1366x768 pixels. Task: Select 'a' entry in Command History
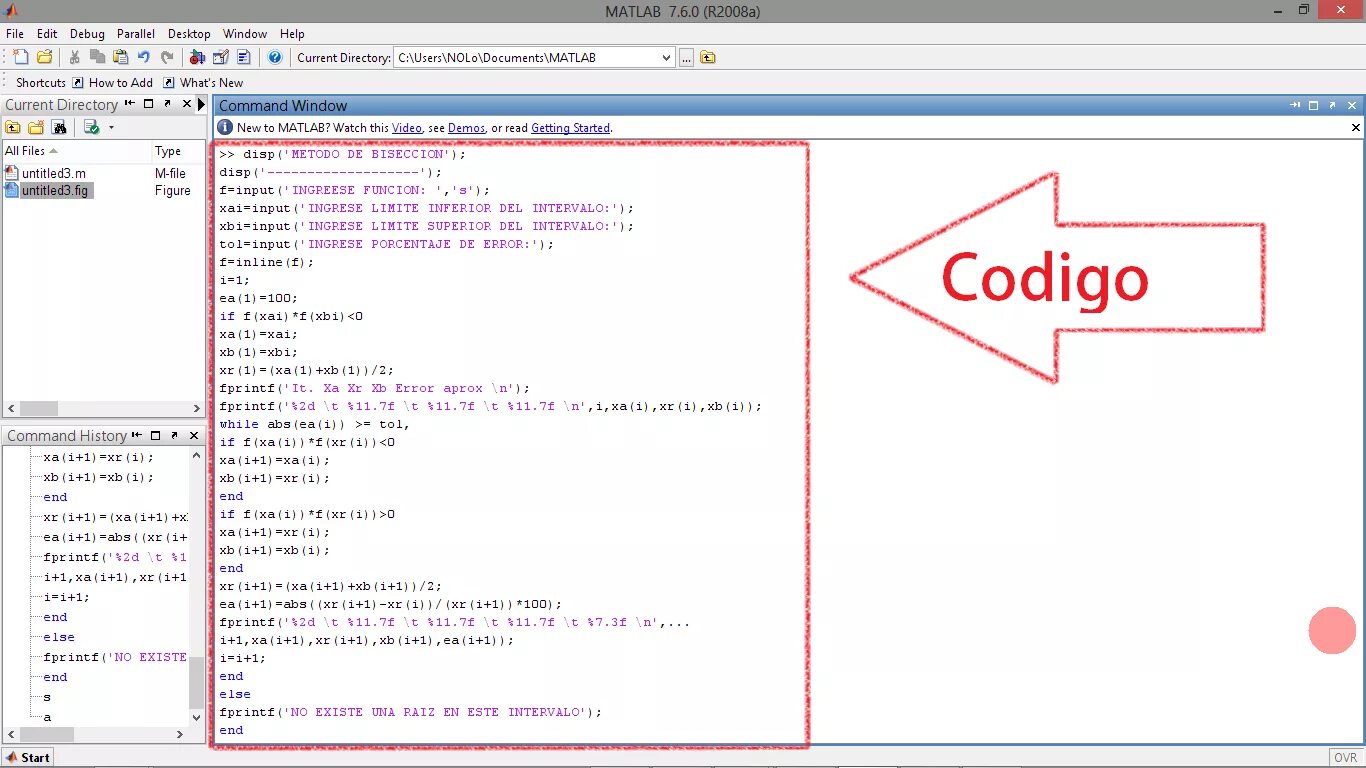(x=47, y=717)
